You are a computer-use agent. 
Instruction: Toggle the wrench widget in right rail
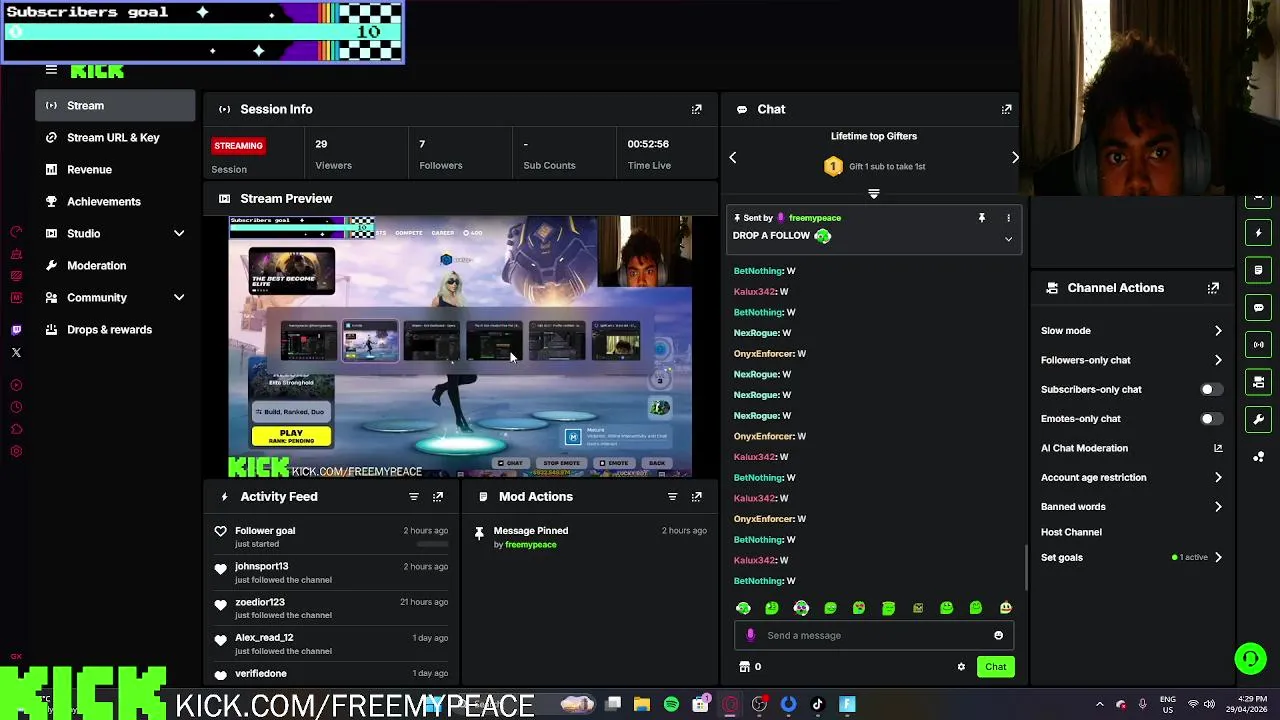pyautogui.click(x=1259, y=419)
